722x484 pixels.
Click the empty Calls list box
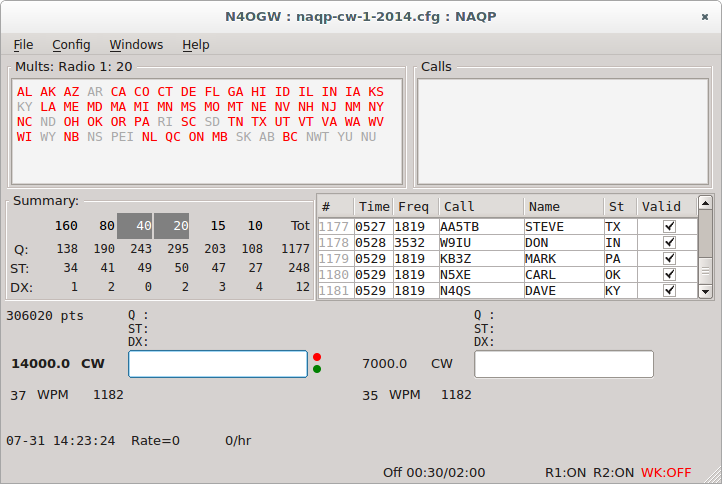(x=563, y=132)
